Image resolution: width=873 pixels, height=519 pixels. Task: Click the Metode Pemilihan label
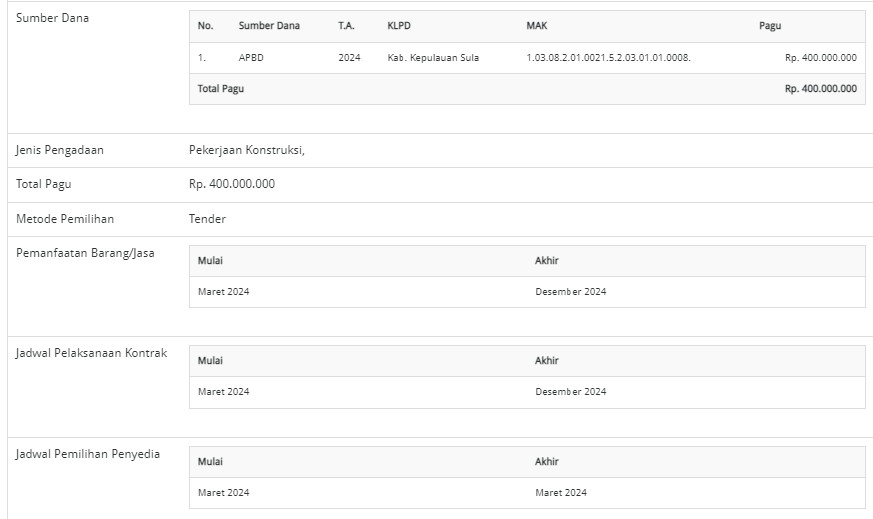click(x=64, y=218)
